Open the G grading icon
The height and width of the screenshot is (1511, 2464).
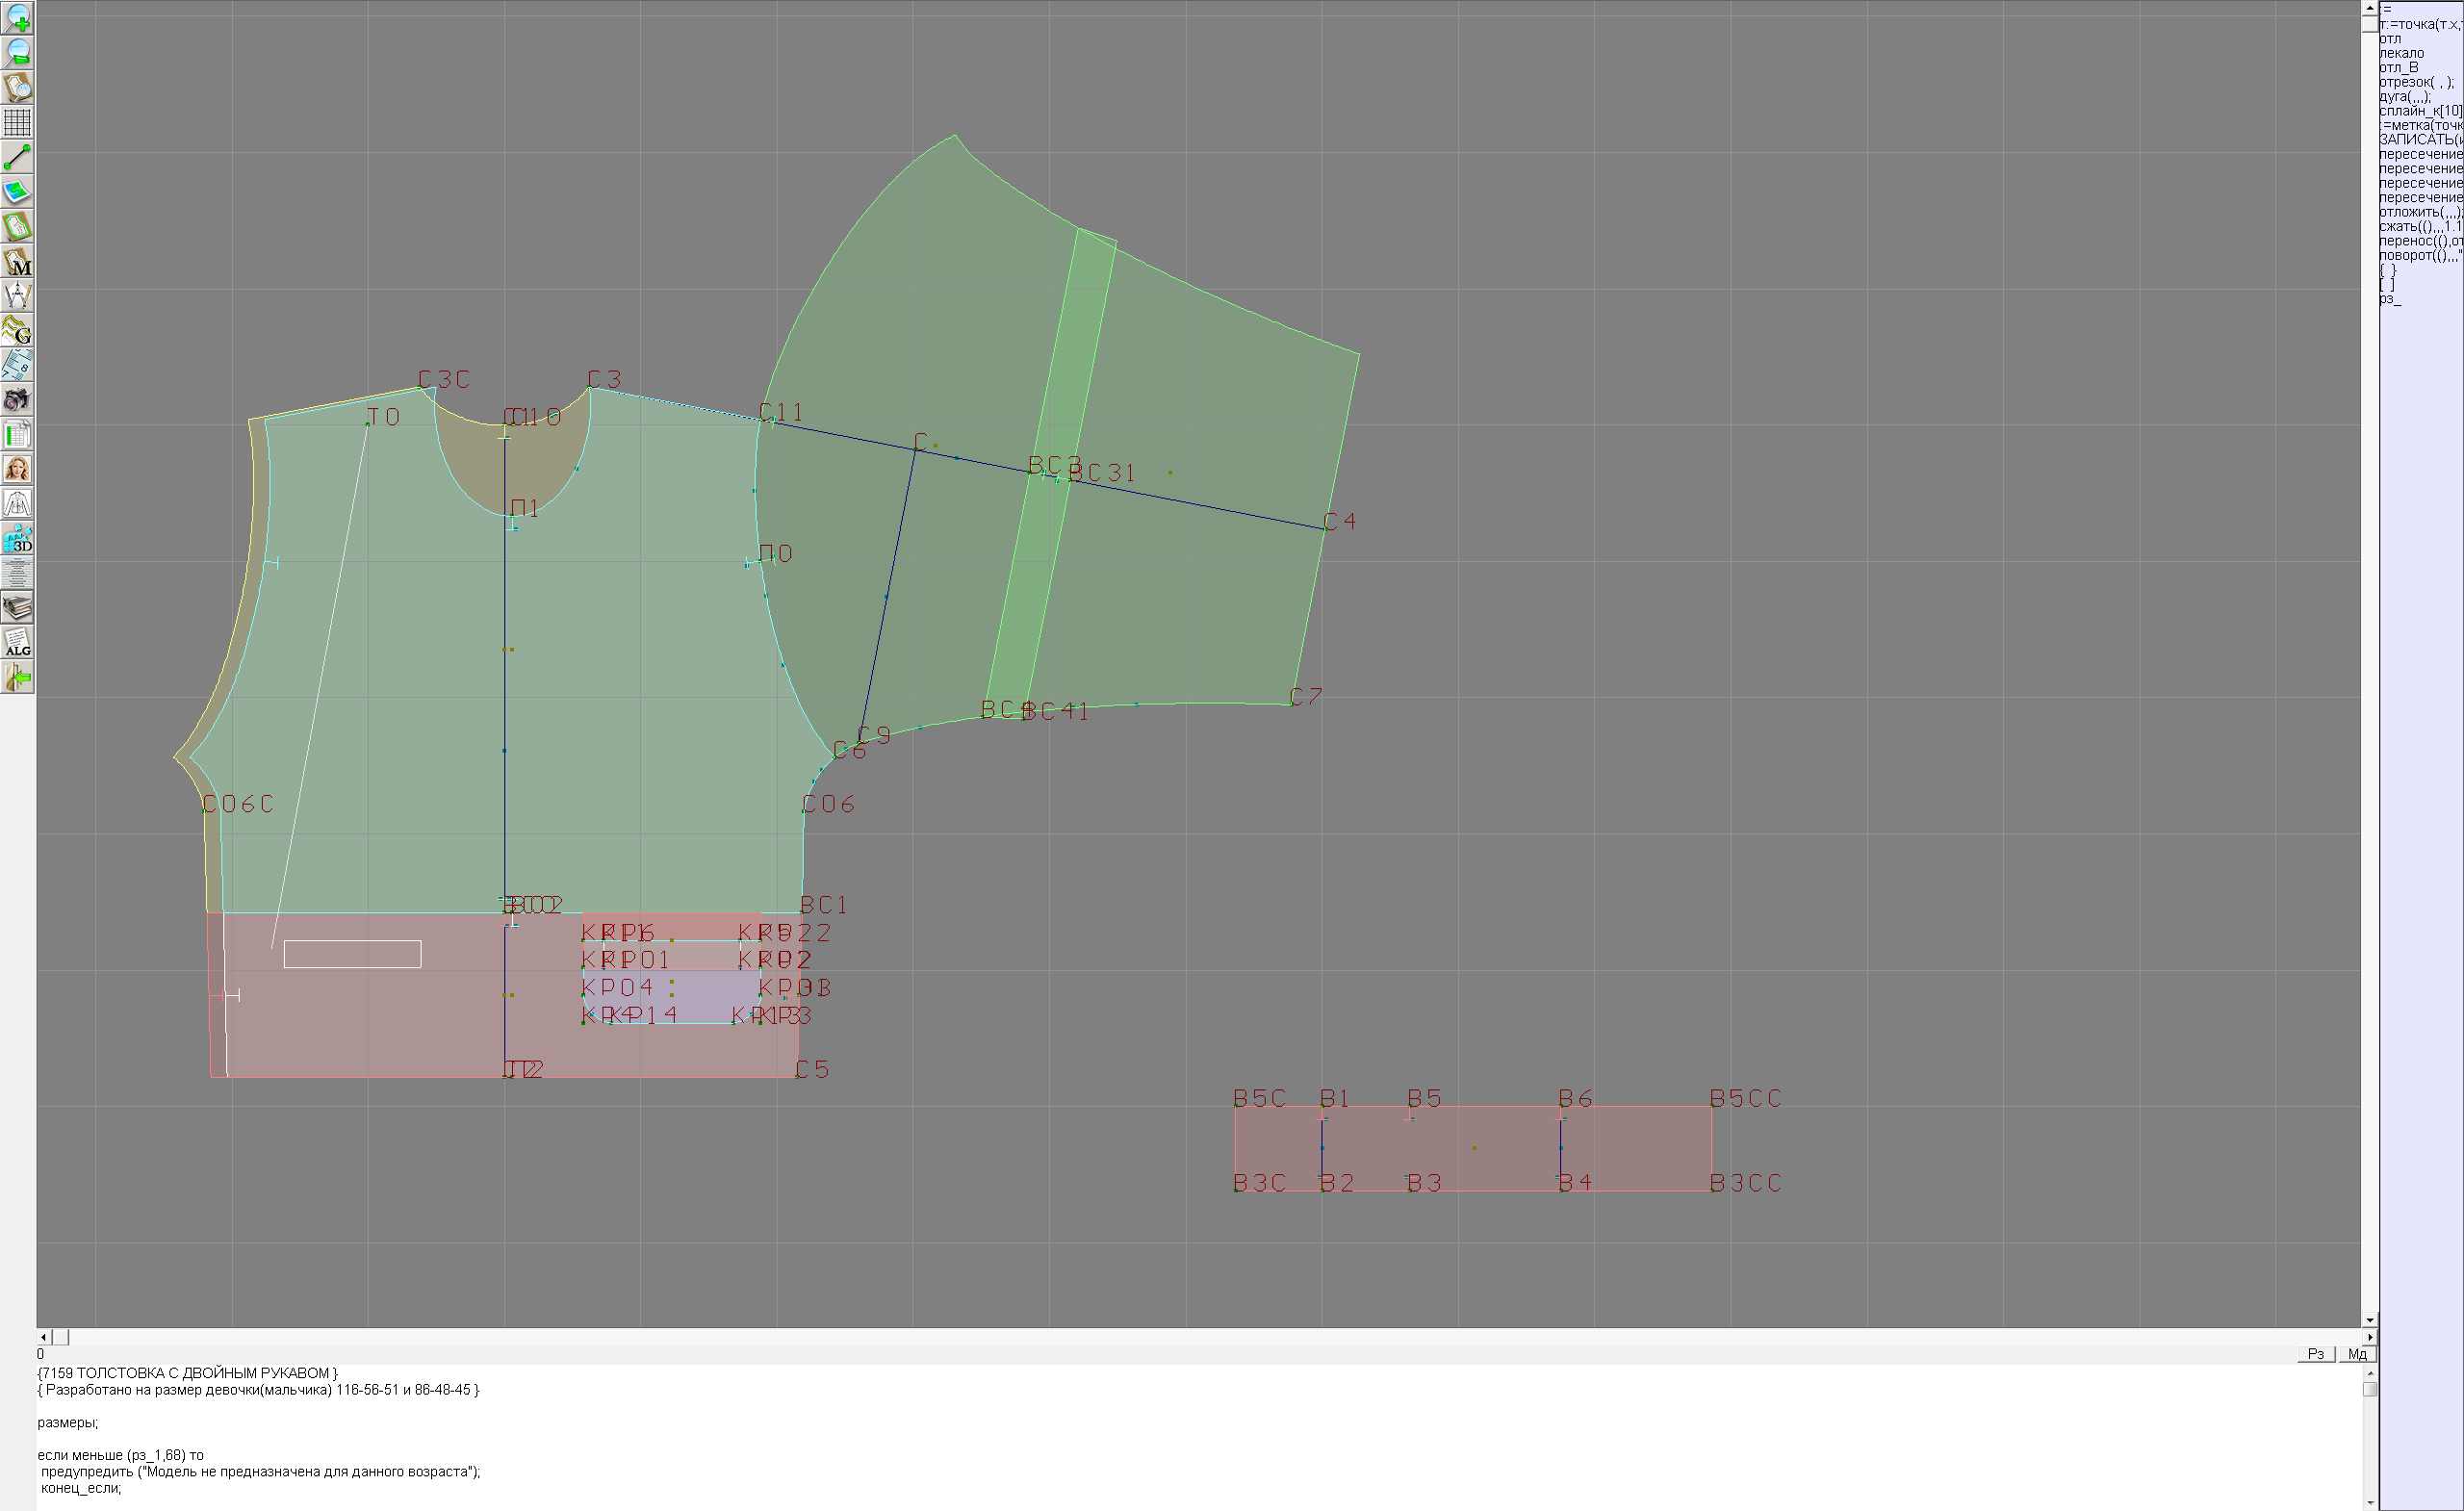(x=17, y=330)
